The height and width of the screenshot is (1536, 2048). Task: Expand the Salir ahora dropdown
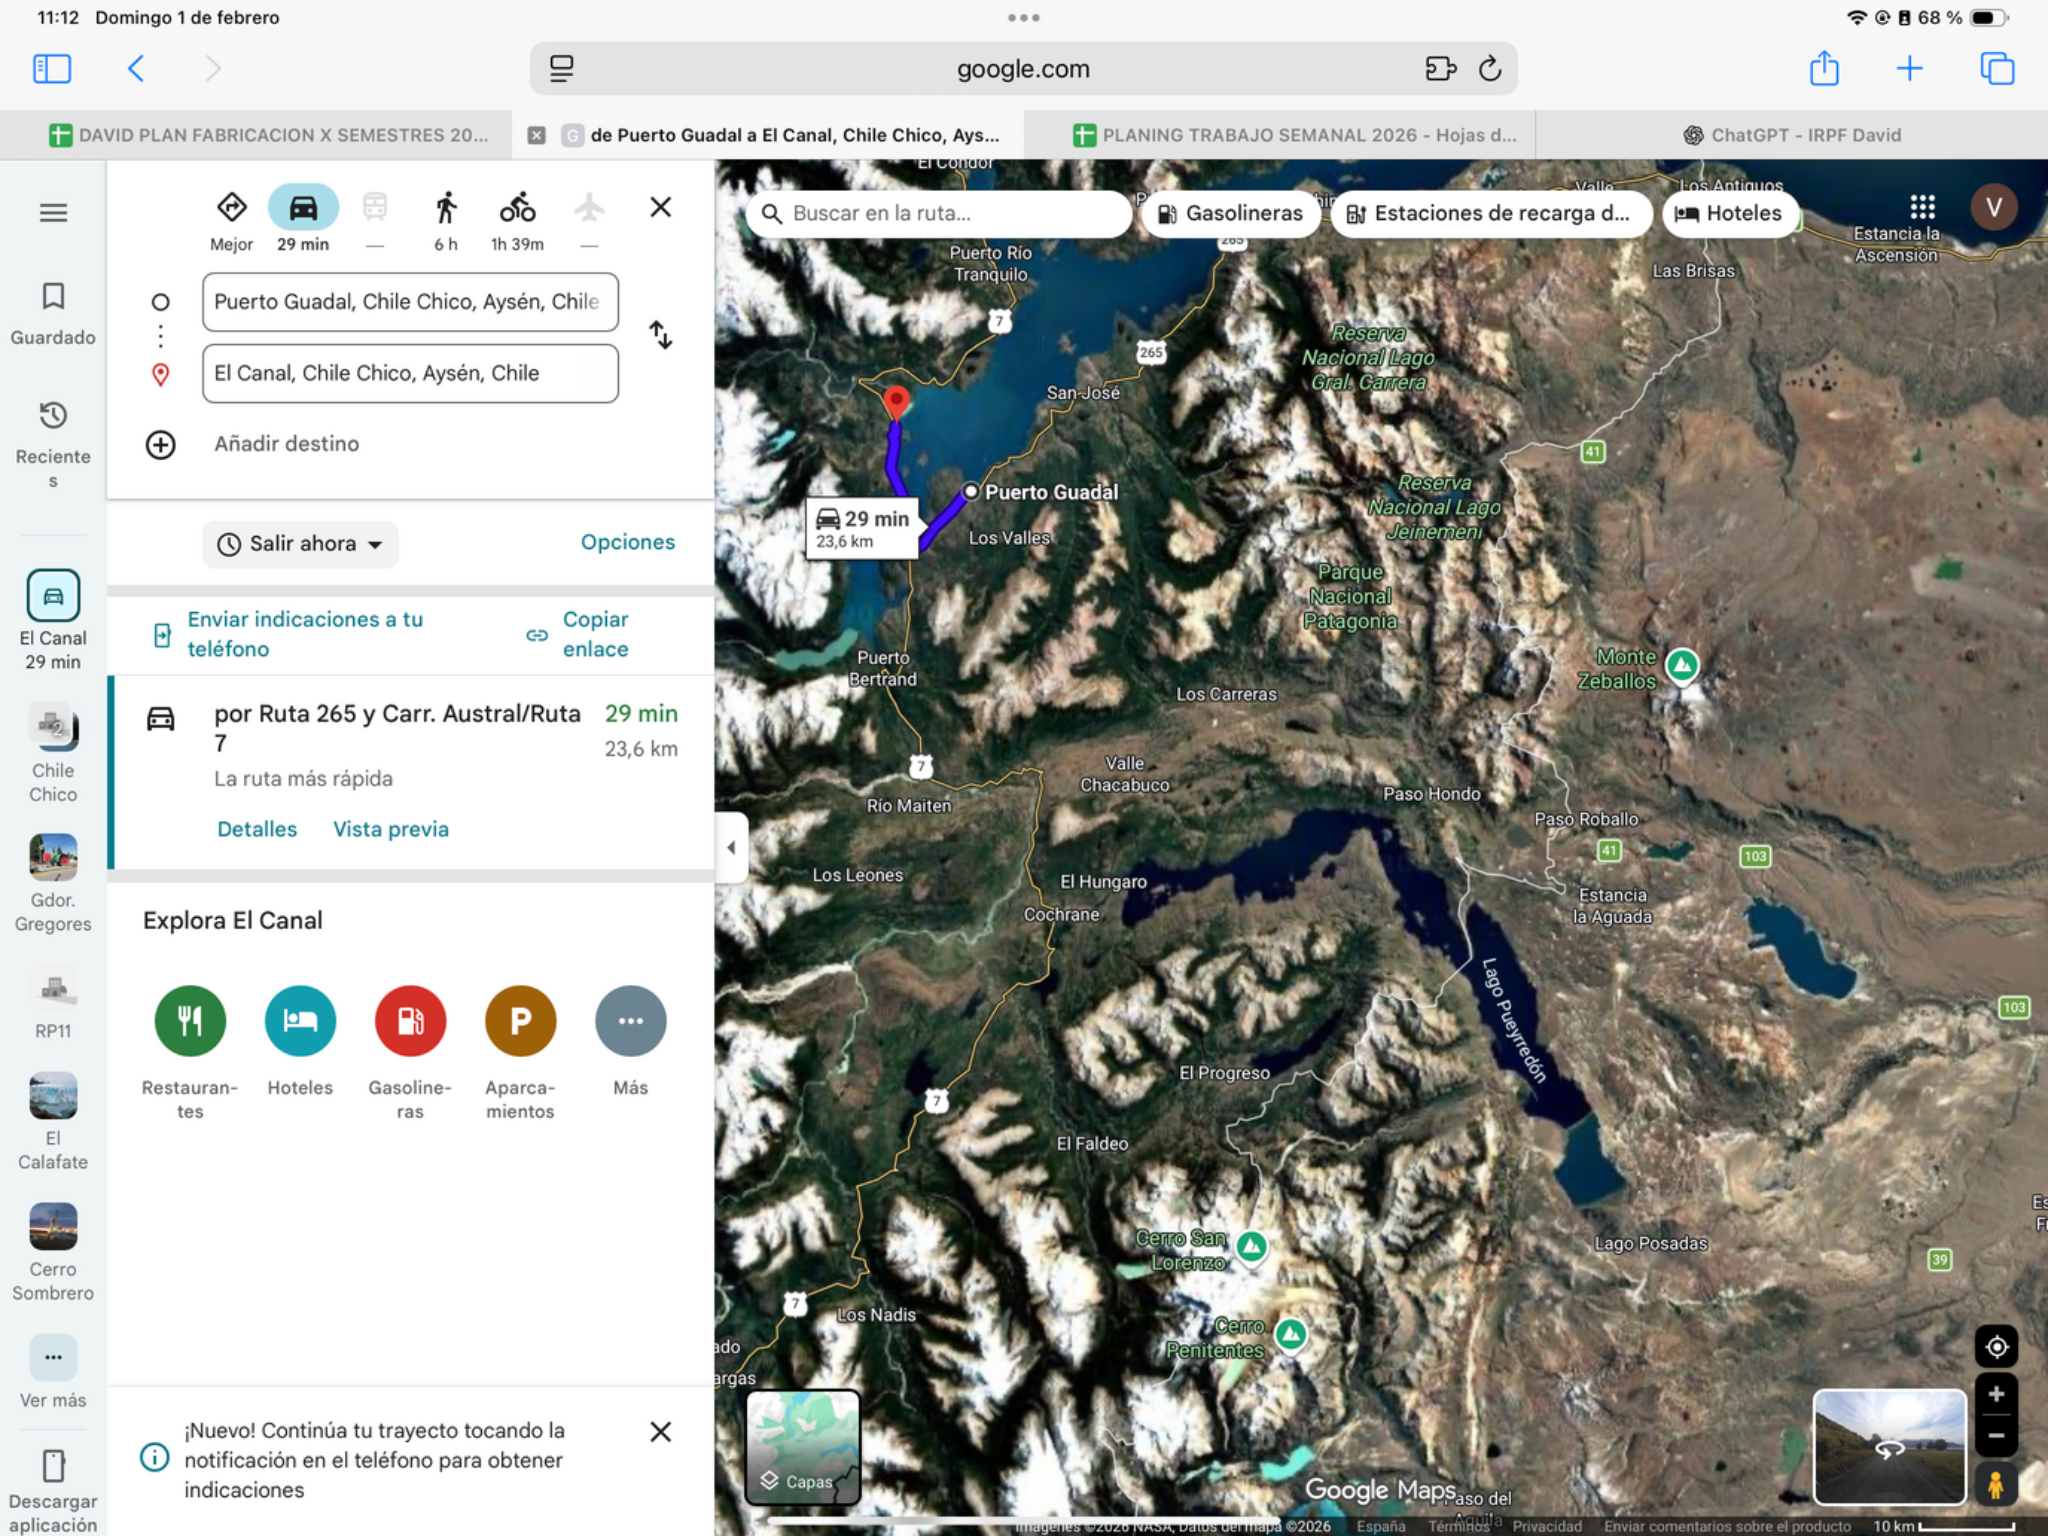click(x=300, y=544)
